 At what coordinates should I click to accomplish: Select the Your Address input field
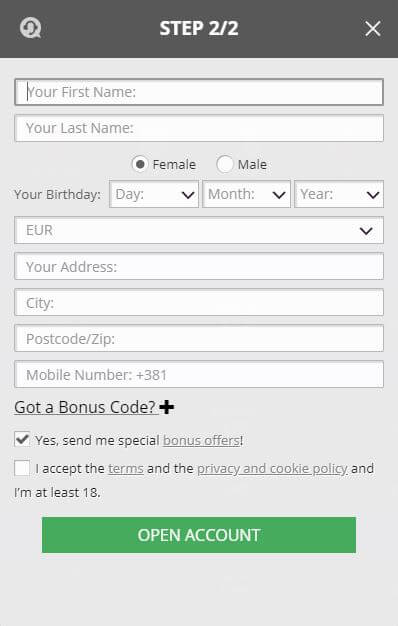[x=199, y=266]
